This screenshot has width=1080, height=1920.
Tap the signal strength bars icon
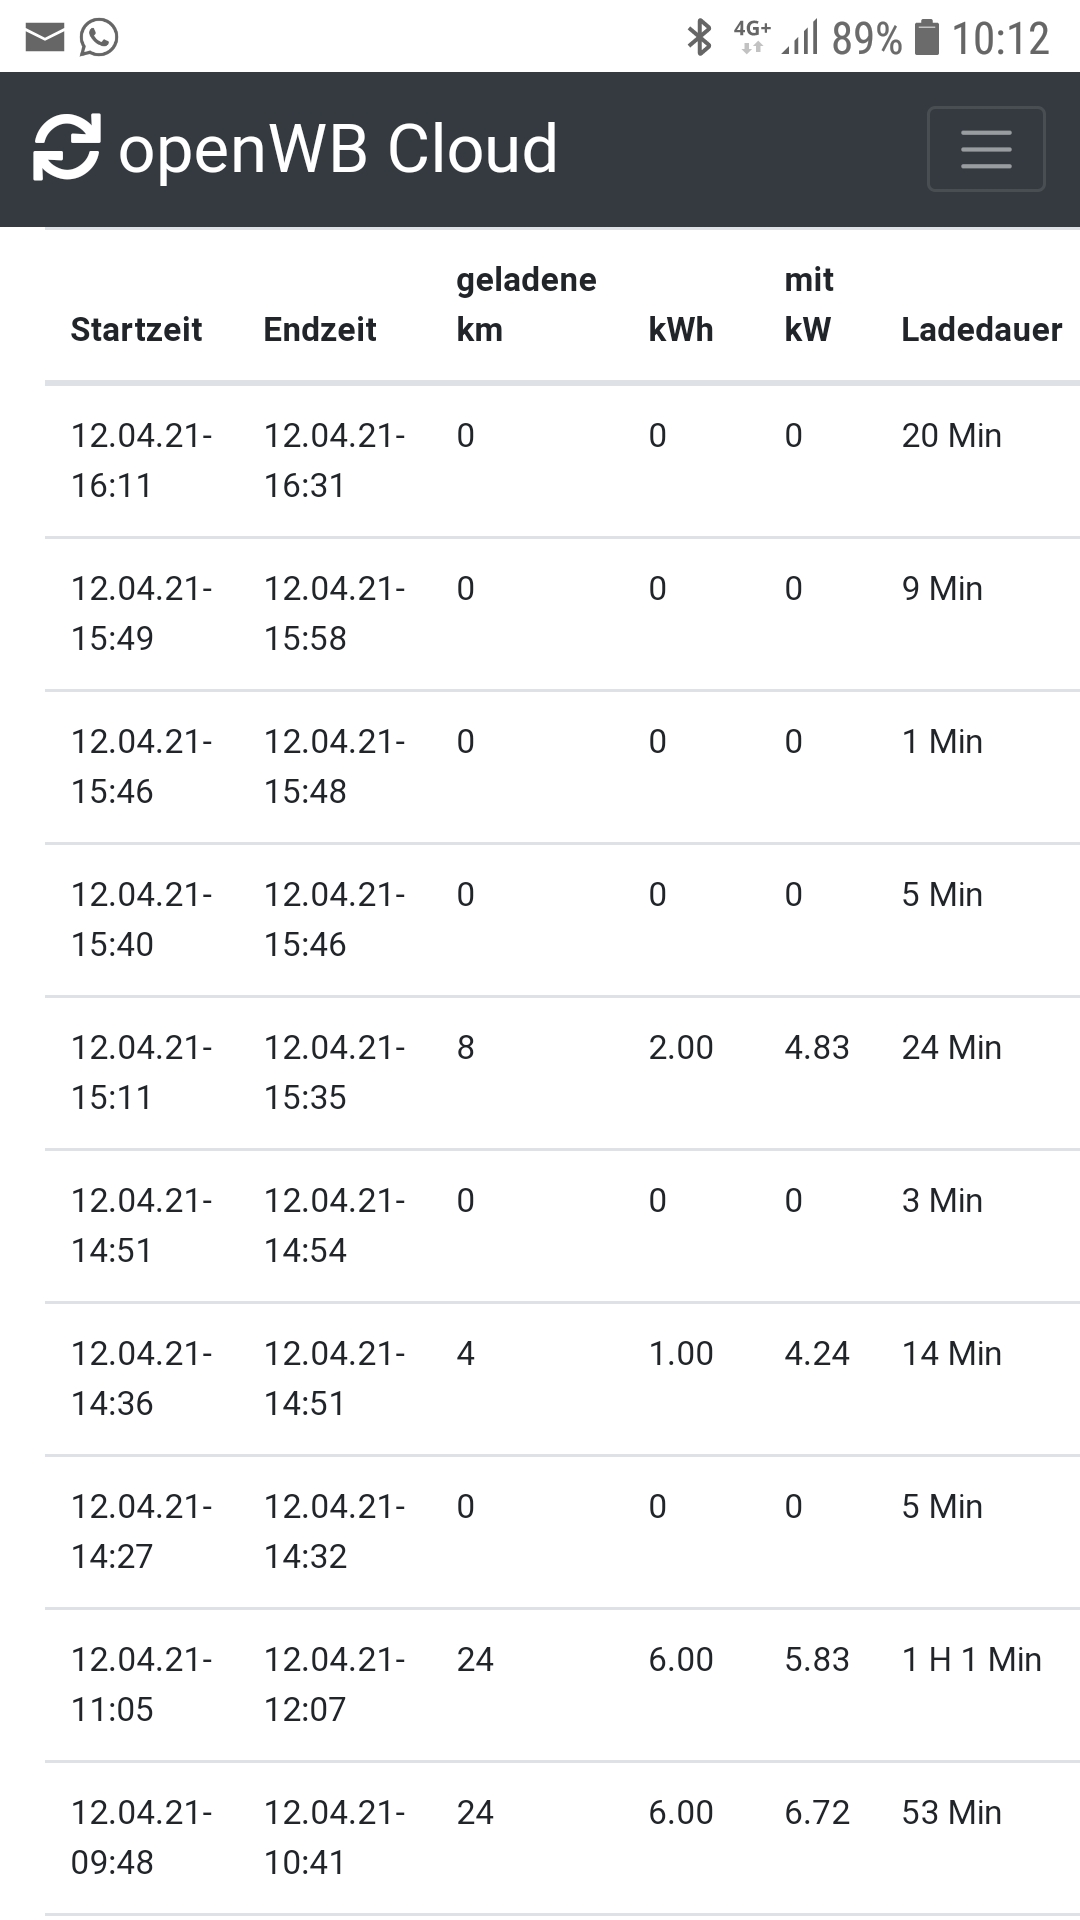(x=800, y=38)
